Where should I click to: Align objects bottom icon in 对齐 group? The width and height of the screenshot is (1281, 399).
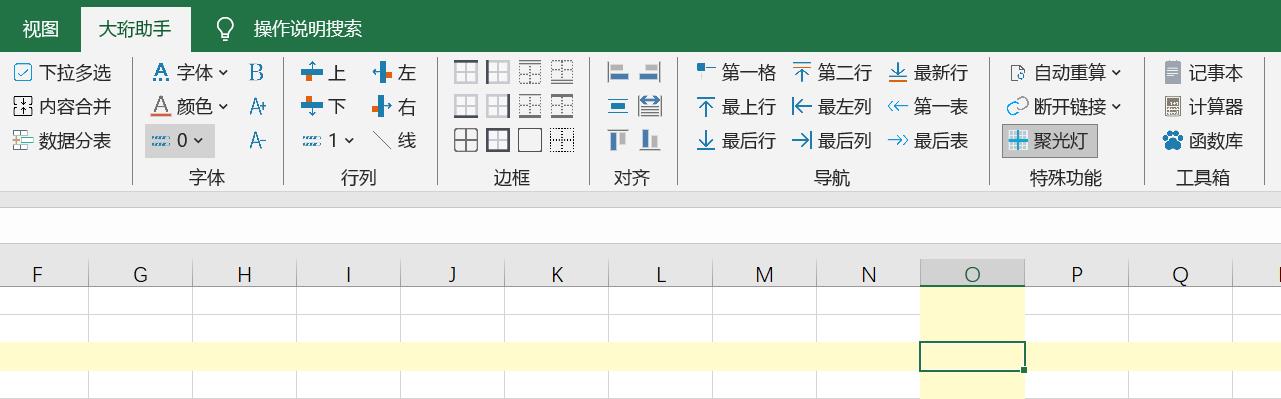click(650, 141)
